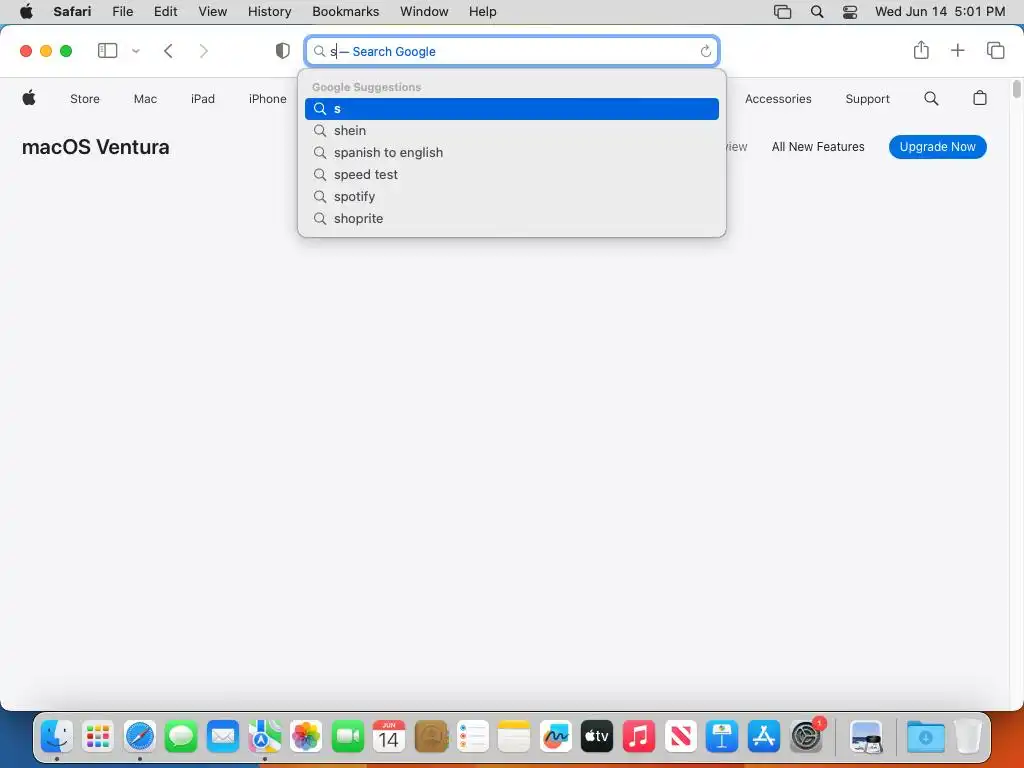This screenshot has width=1024, height=768.
Task: Go to the iPad page link
Action: pos(202,99)
